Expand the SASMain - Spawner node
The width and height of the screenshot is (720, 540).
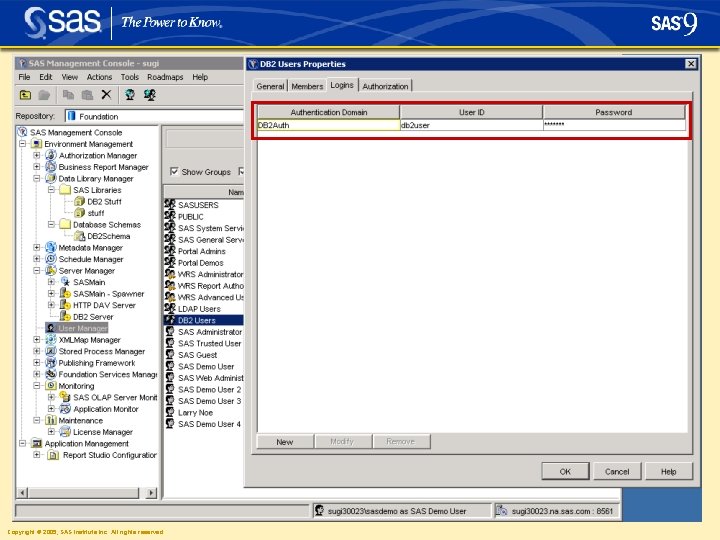point(51,293)
